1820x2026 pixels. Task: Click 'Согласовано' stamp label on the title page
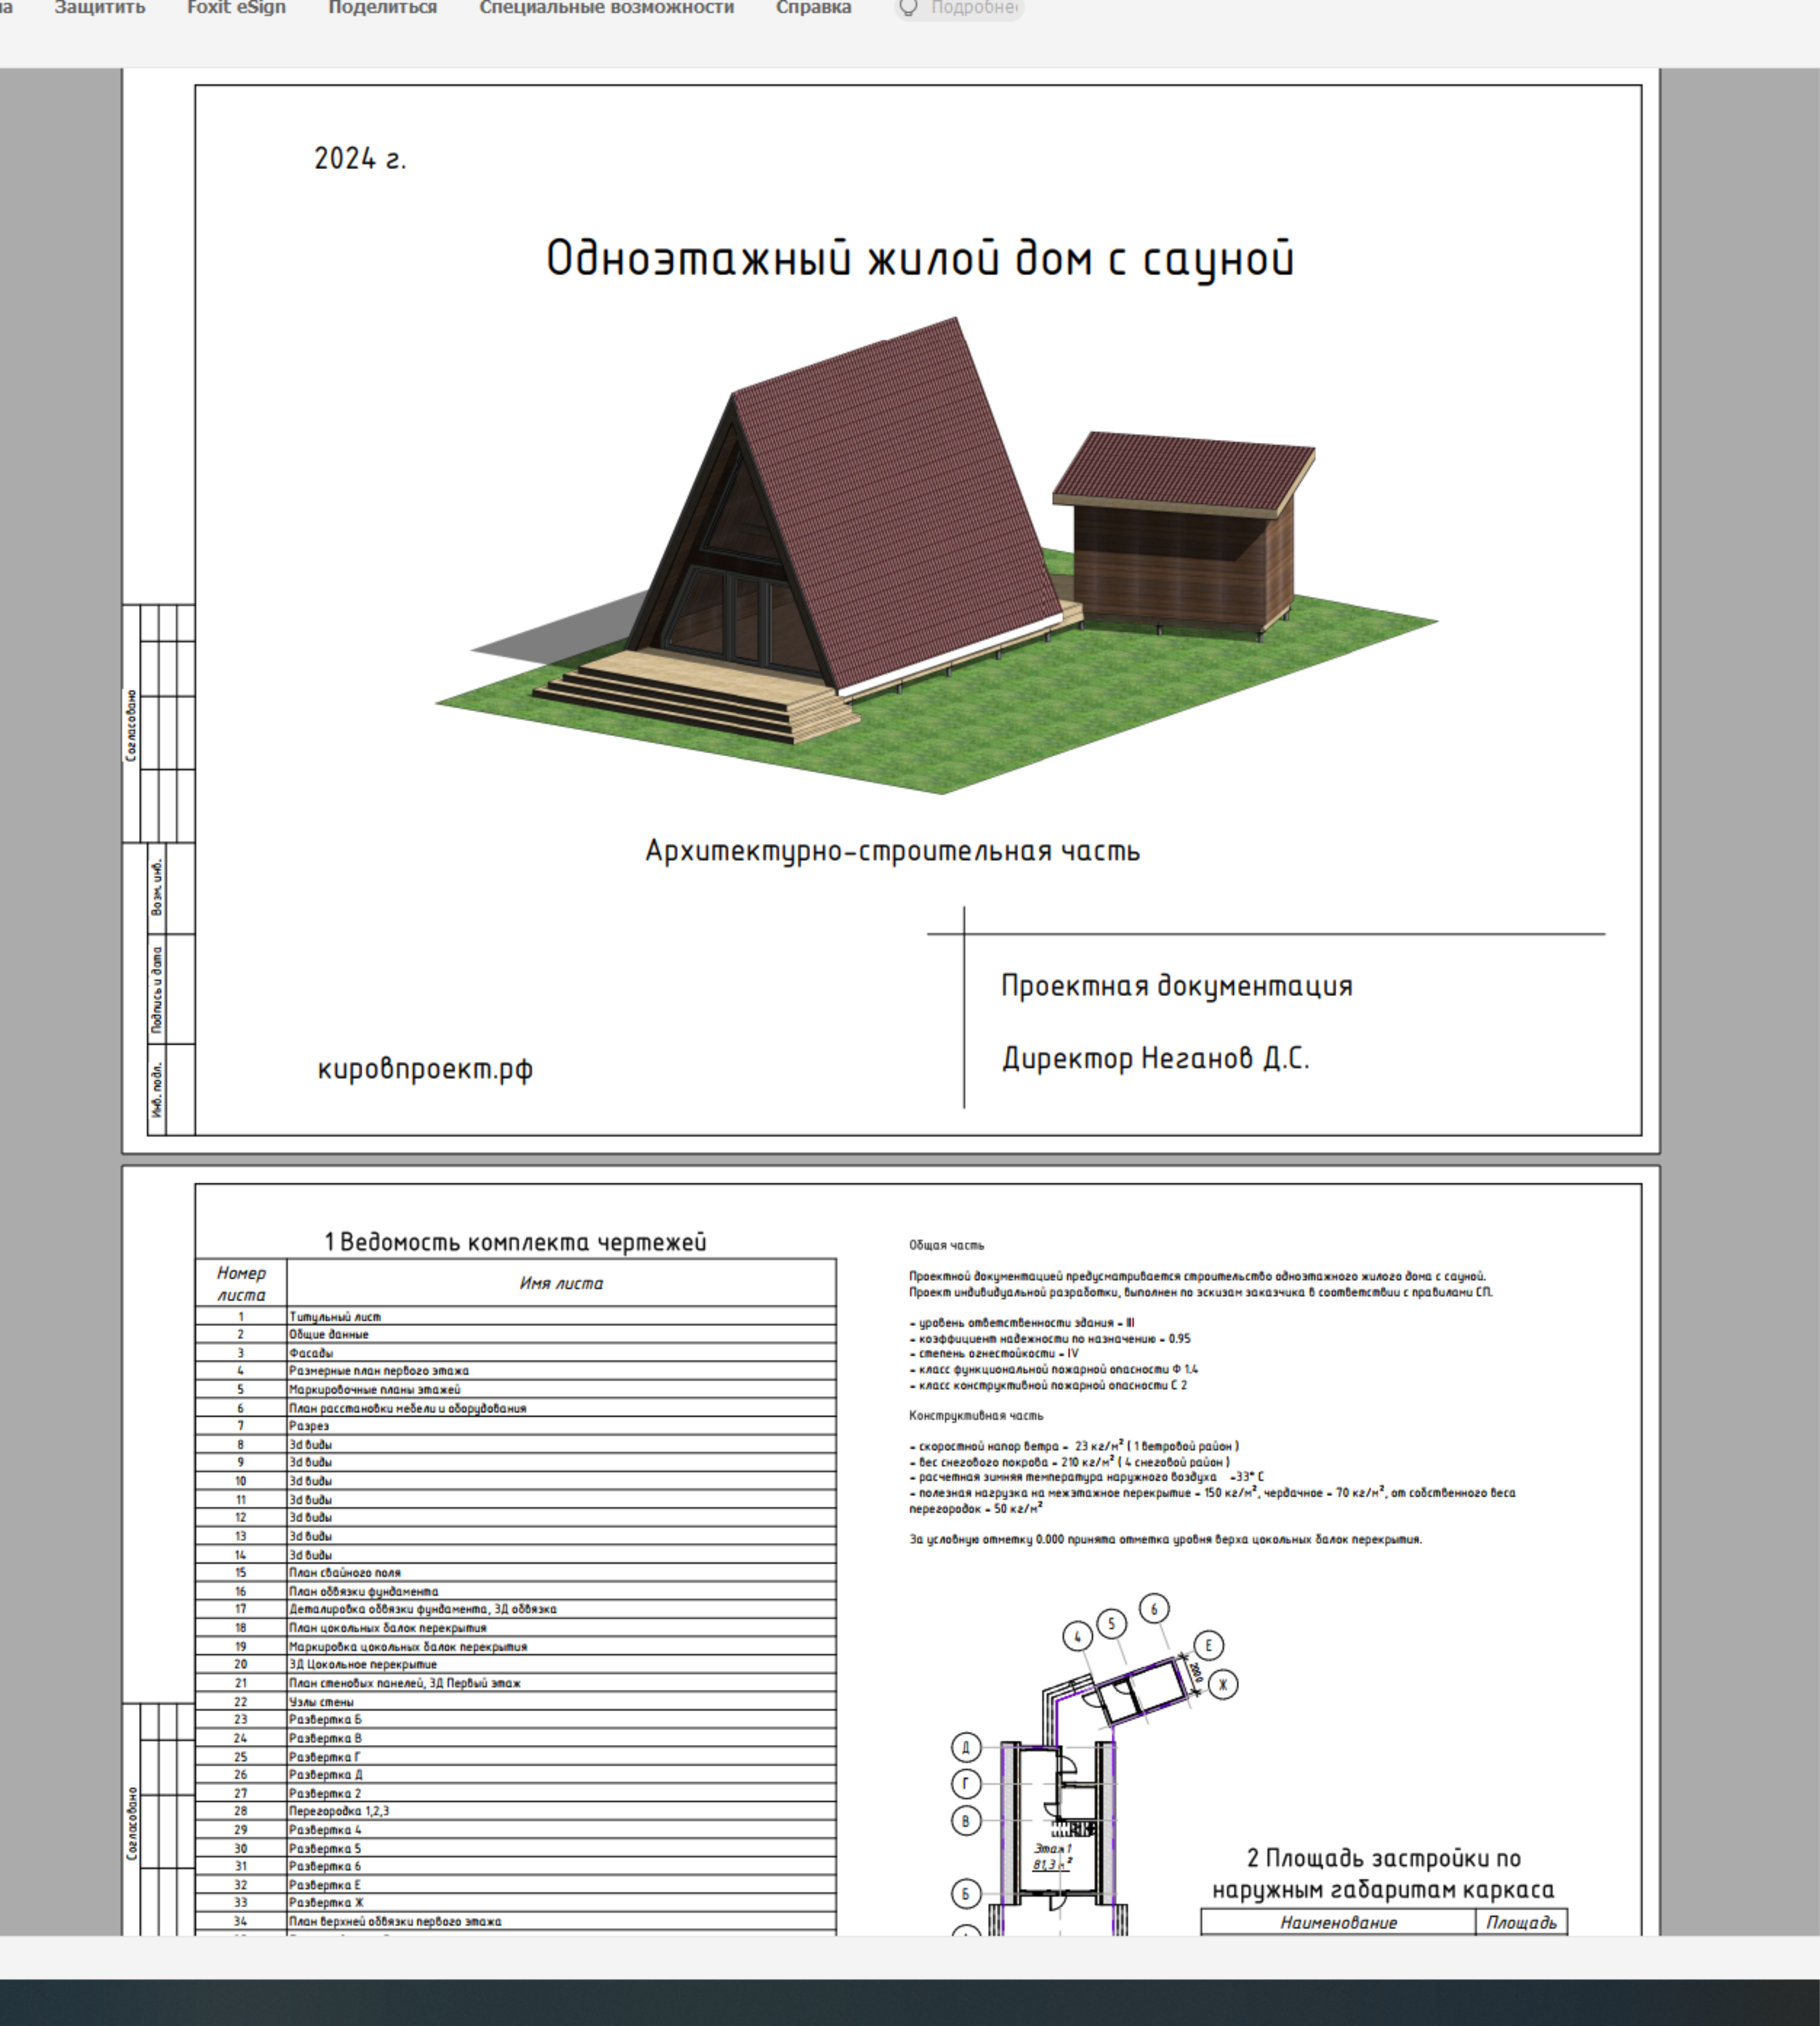click(131, 726)
